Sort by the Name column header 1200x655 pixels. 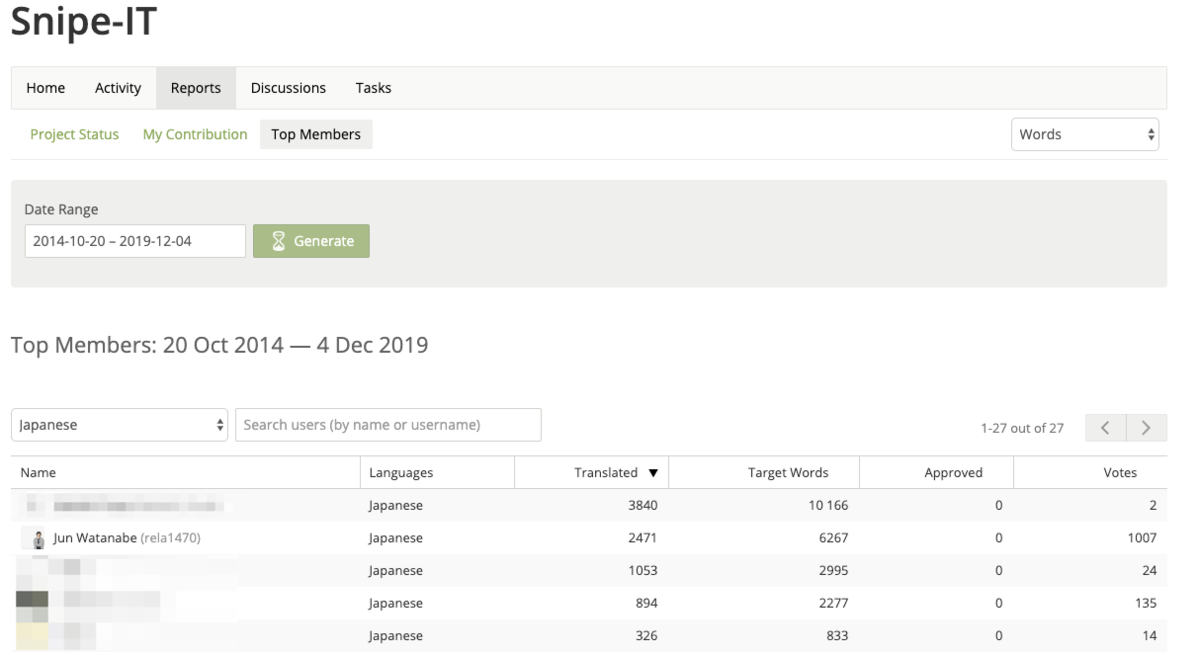pyautogui.click(x=38, y=473)
